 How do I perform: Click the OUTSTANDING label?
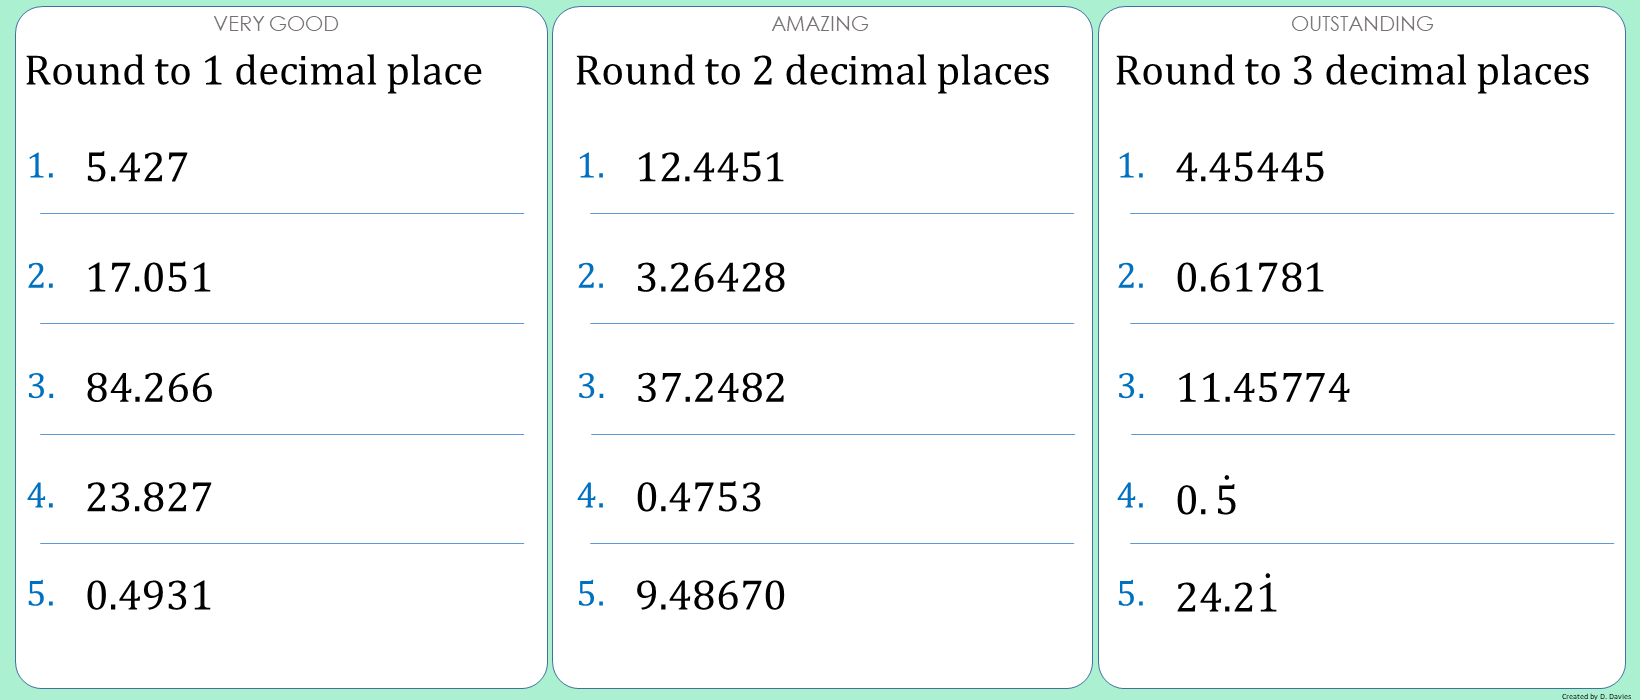click(1362, 24)
